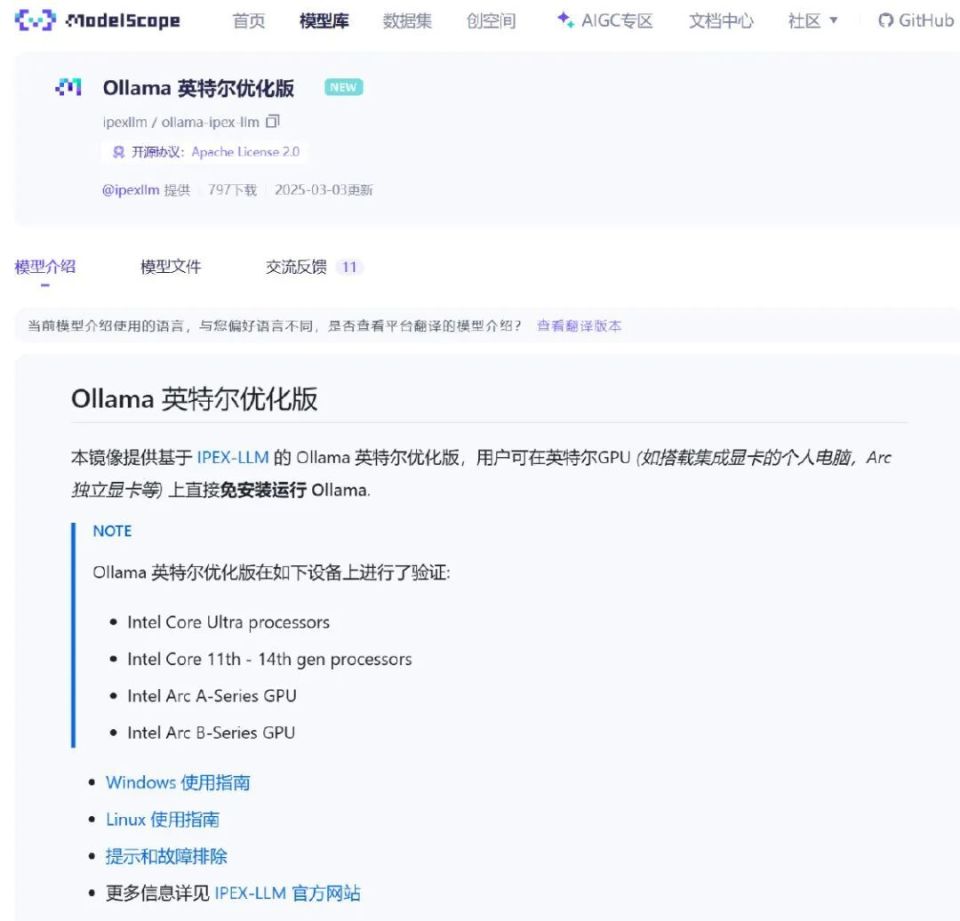This screenshot has width=960, height=921.
Task: Click the Apache License 2.0 tag
Action: tap(246, 152)
